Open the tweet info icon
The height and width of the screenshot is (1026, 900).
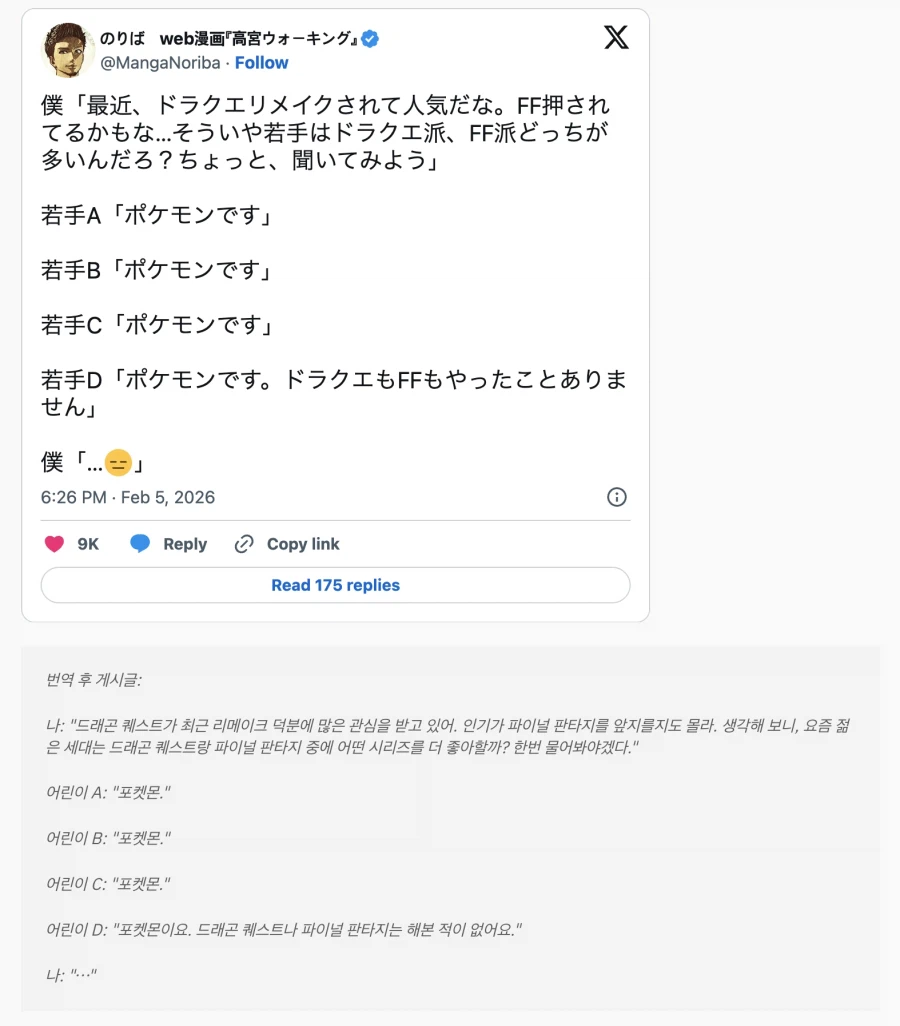[x=617, y=497]
